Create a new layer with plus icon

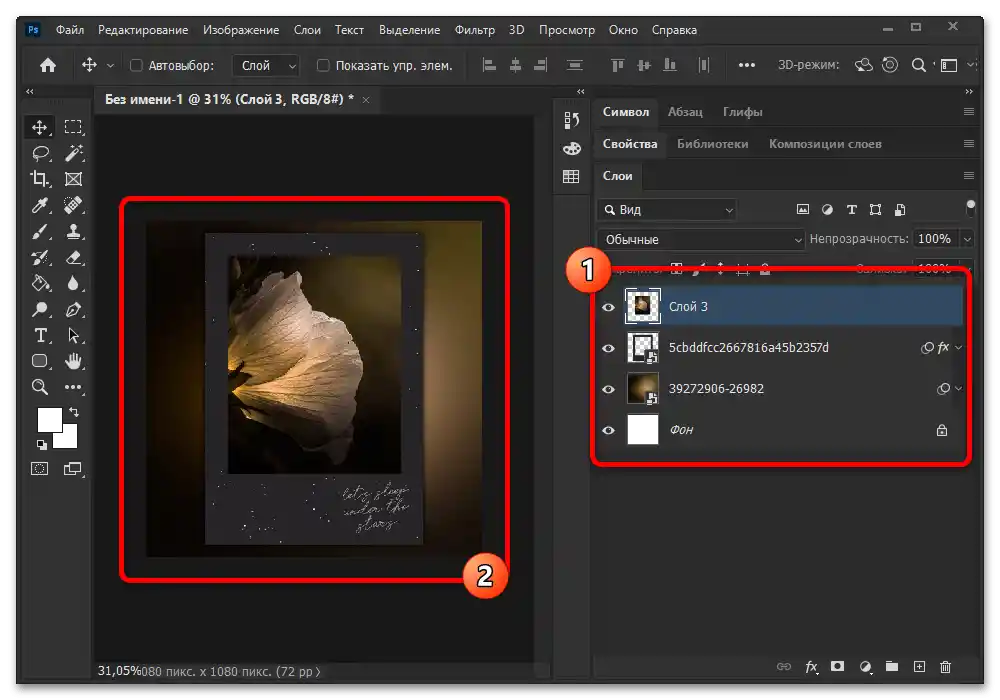click(x=919, y=667)
